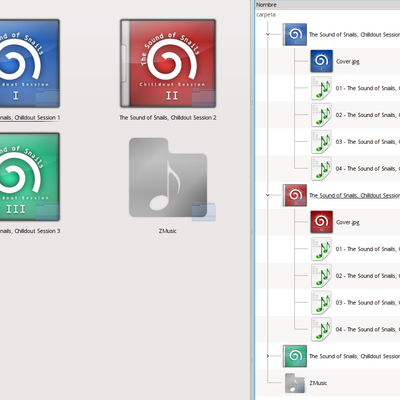The height and width of the screenshot is (400, 400).
Task: Select track 03 audio icon under the red album
Action: pos(321,303)
